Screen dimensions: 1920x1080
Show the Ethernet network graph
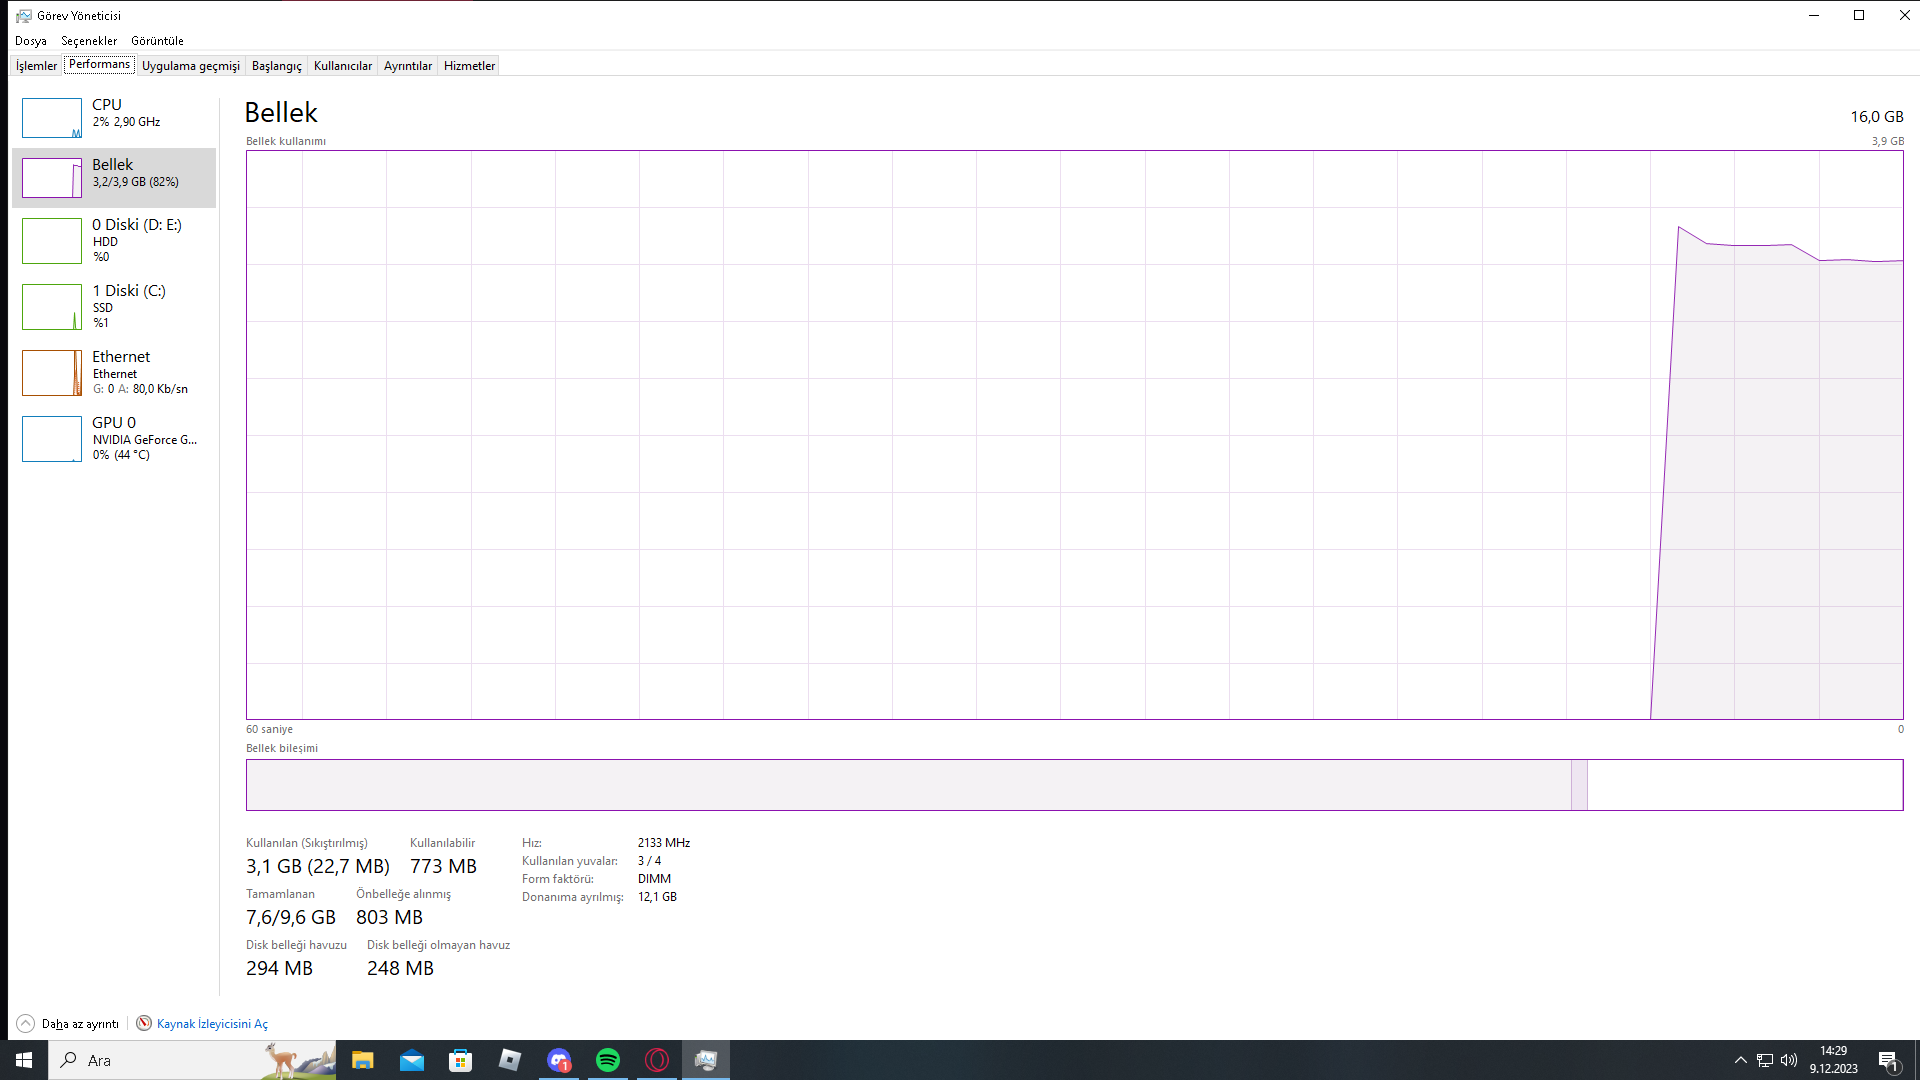point(113,372)
